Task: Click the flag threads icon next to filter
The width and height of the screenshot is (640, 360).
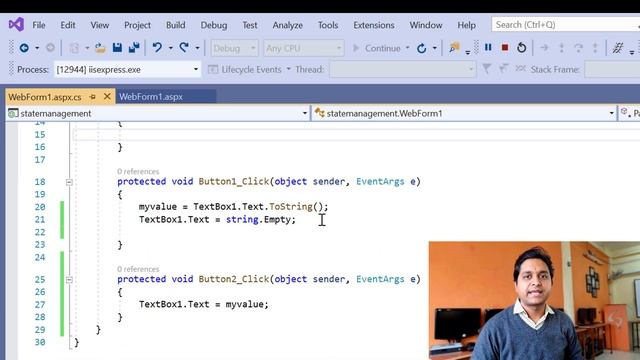Action: tap(504, 69)
